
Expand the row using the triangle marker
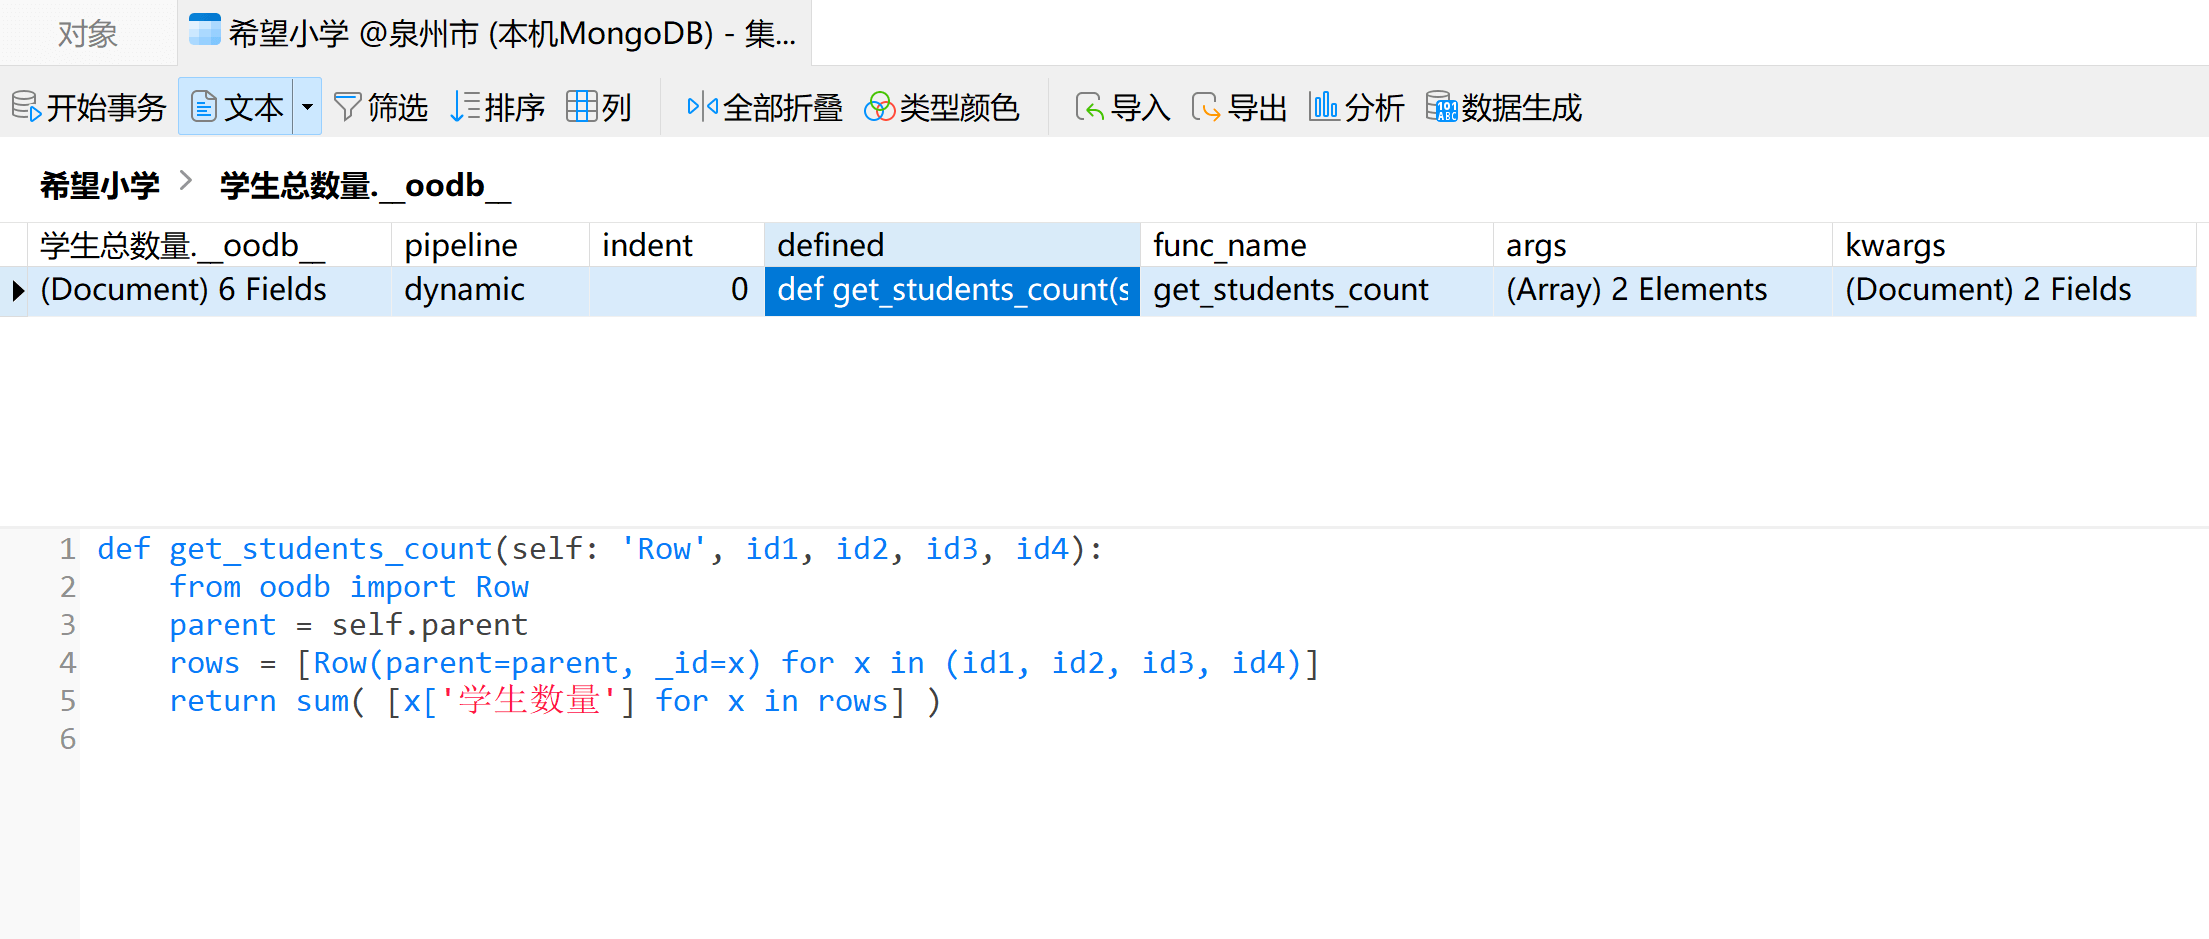tap(17, 291)
